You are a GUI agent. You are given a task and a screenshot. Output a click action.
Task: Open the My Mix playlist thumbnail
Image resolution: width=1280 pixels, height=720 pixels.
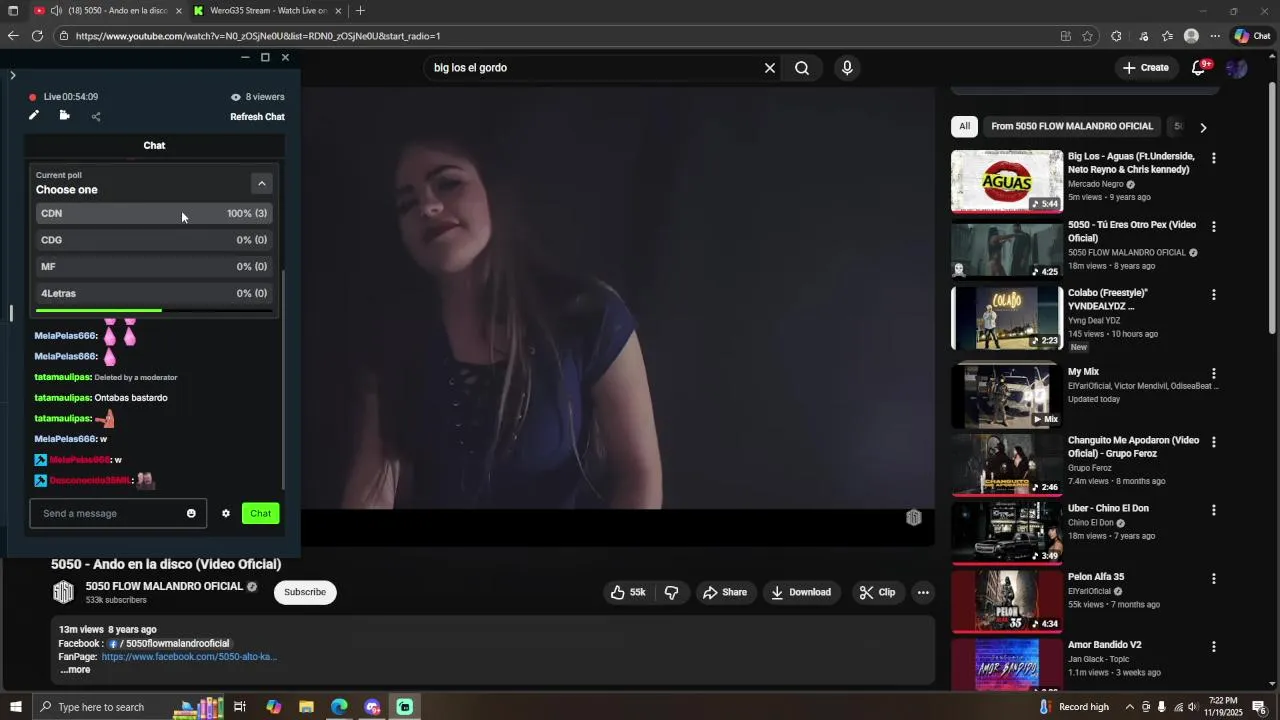point(1007,397)
